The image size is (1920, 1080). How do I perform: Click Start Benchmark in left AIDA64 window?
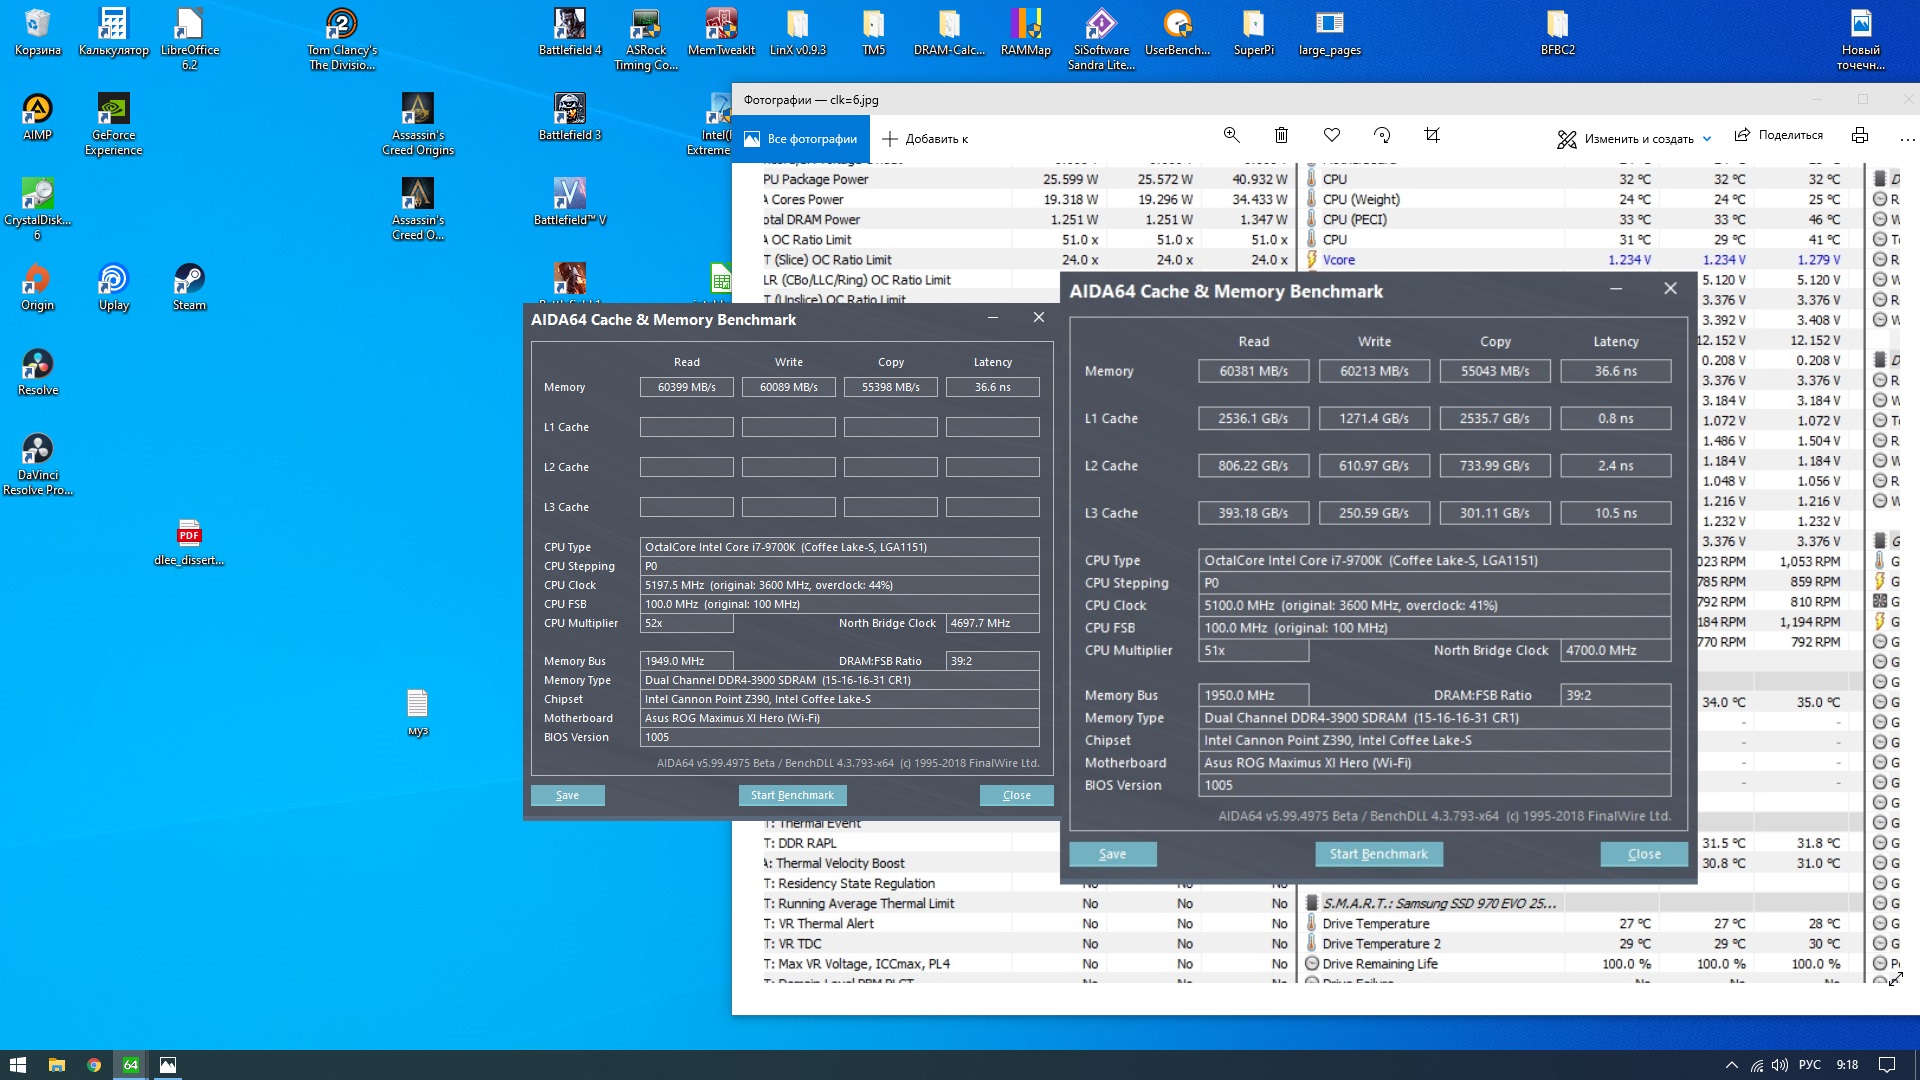coord(792,795)
